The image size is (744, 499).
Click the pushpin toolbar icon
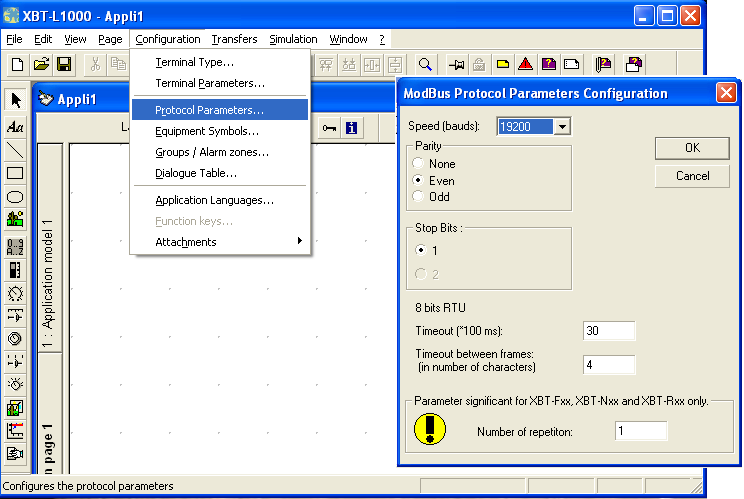pyautogui.click(x=456, y=65)
